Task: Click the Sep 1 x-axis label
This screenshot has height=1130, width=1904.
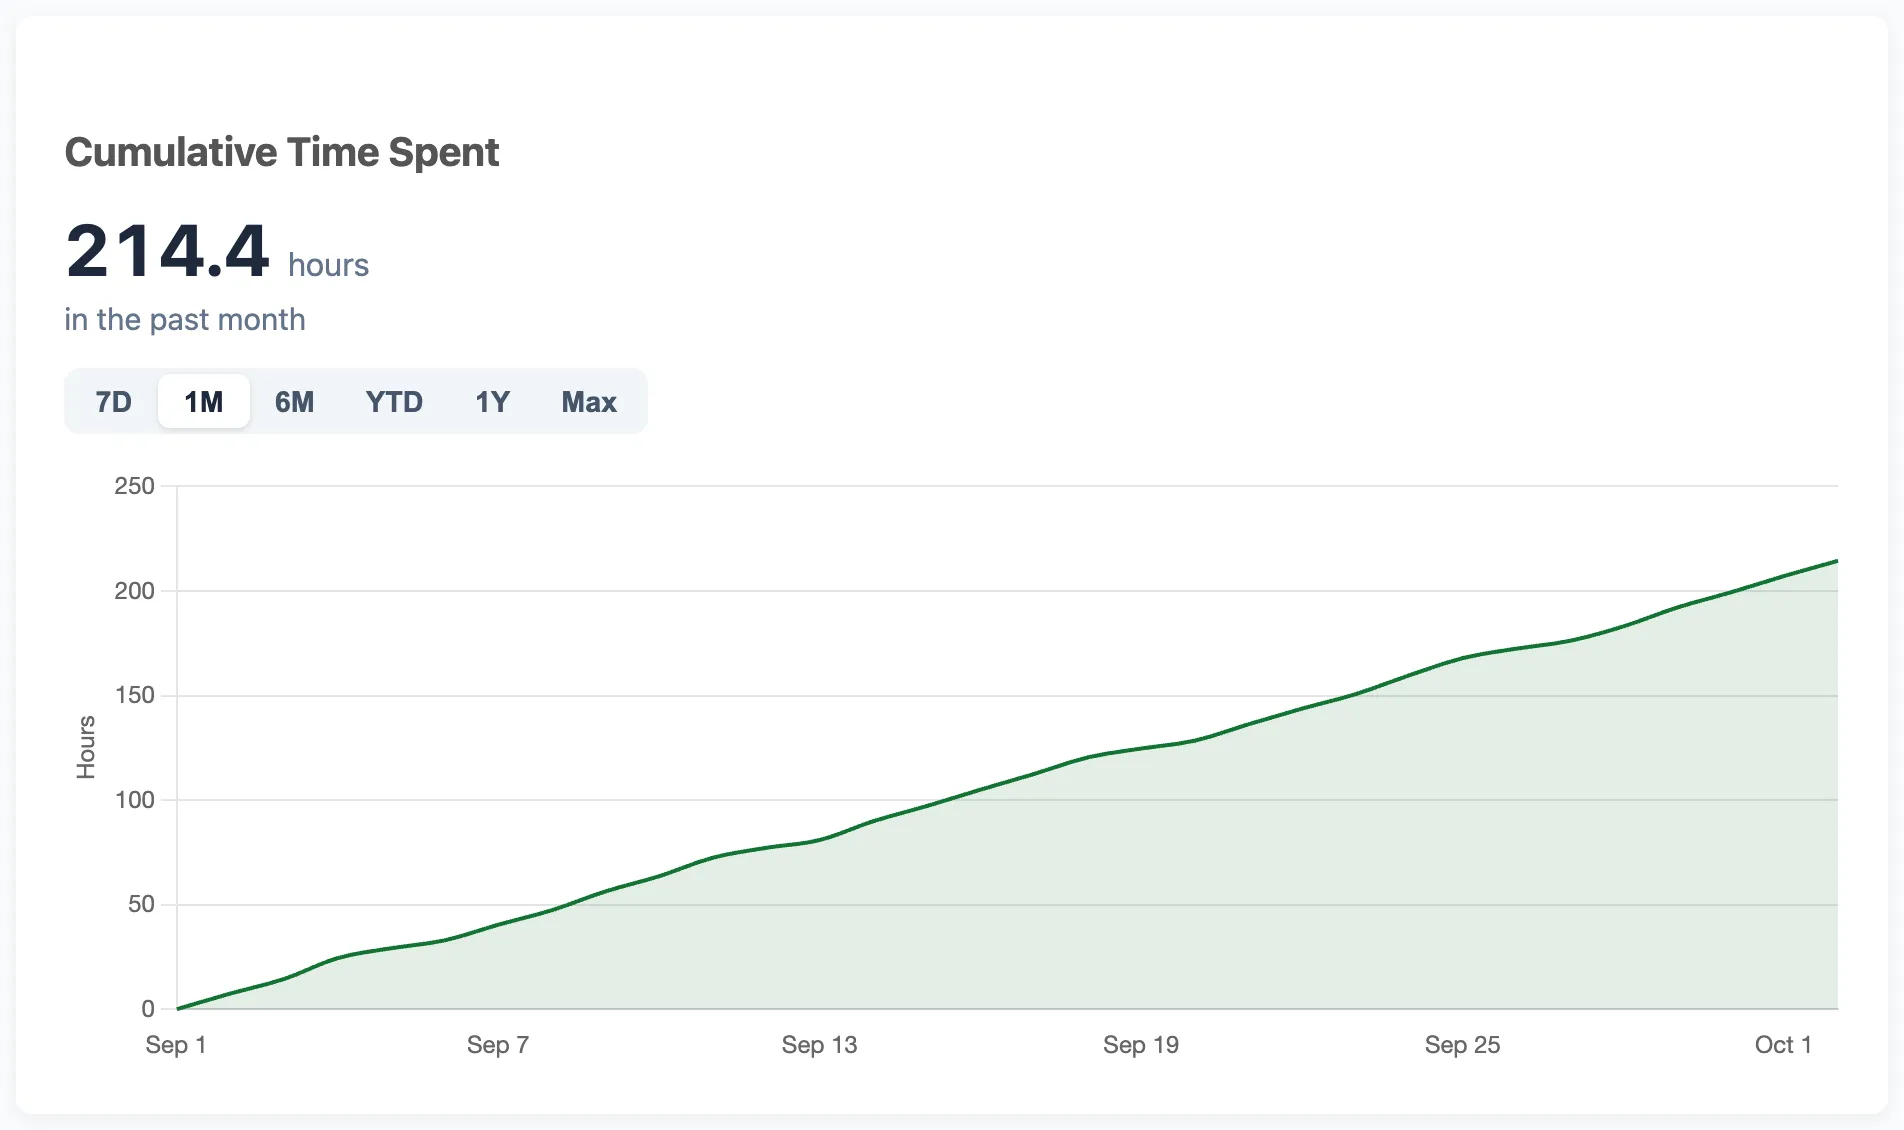Action: (176, 1045)
